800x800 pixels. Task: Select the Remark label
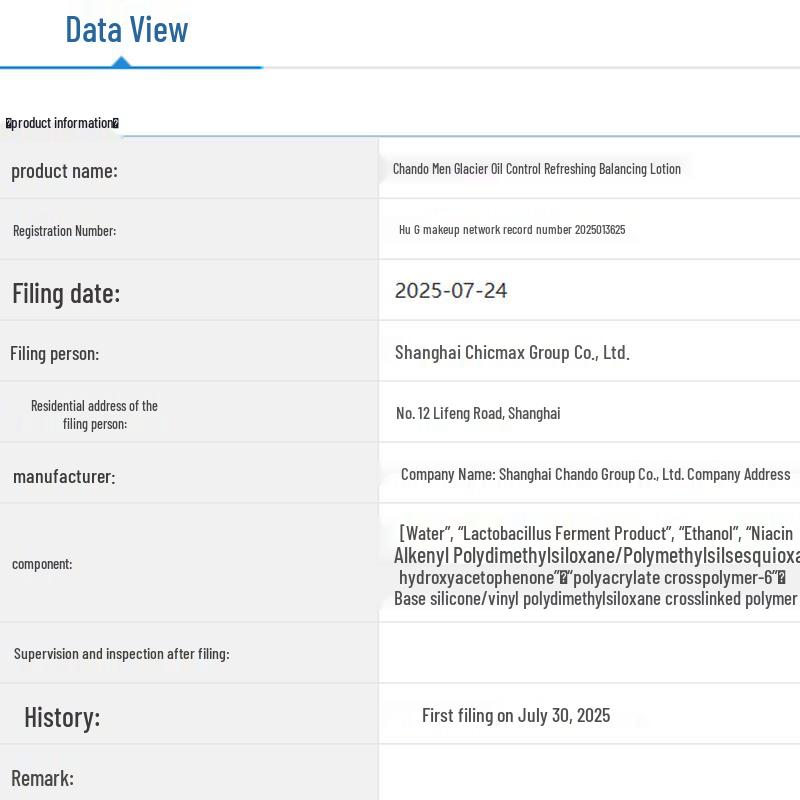(42, 778)
